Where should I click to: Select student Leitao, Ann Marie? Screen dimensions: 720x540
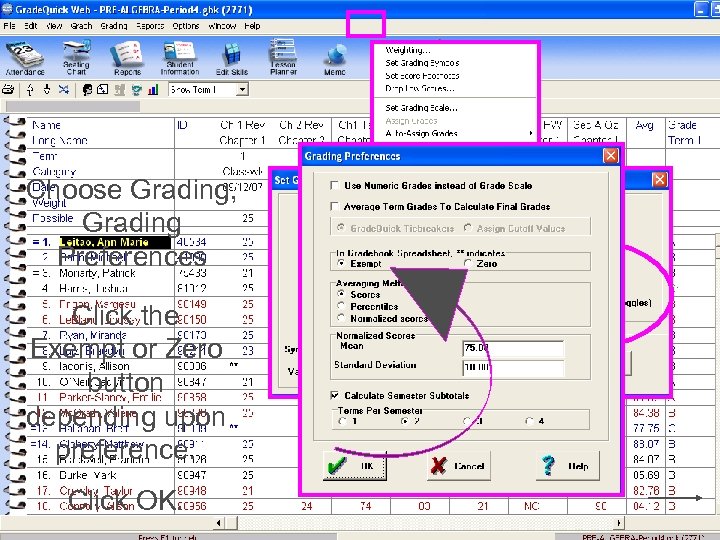115,242
